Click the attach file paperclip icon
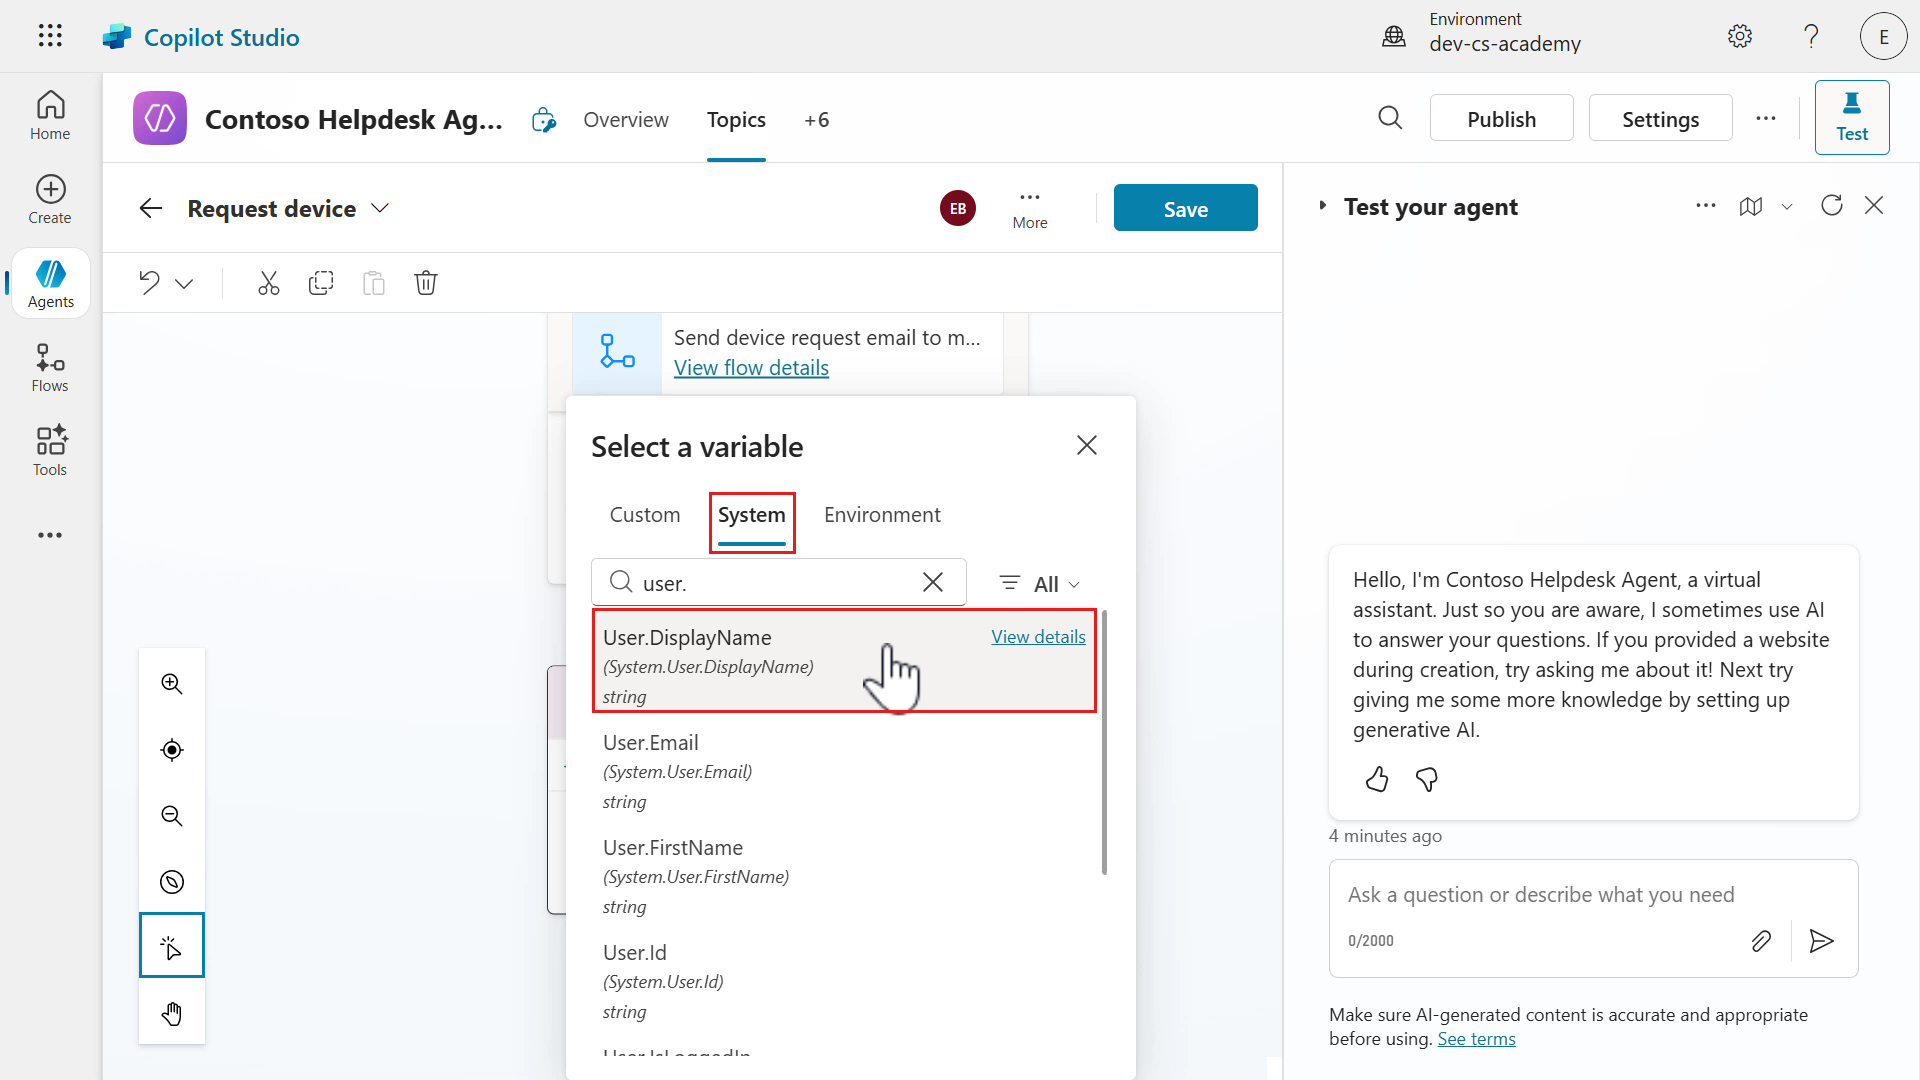Viewport: 1920px width, 1080px height. [1761, 941]
